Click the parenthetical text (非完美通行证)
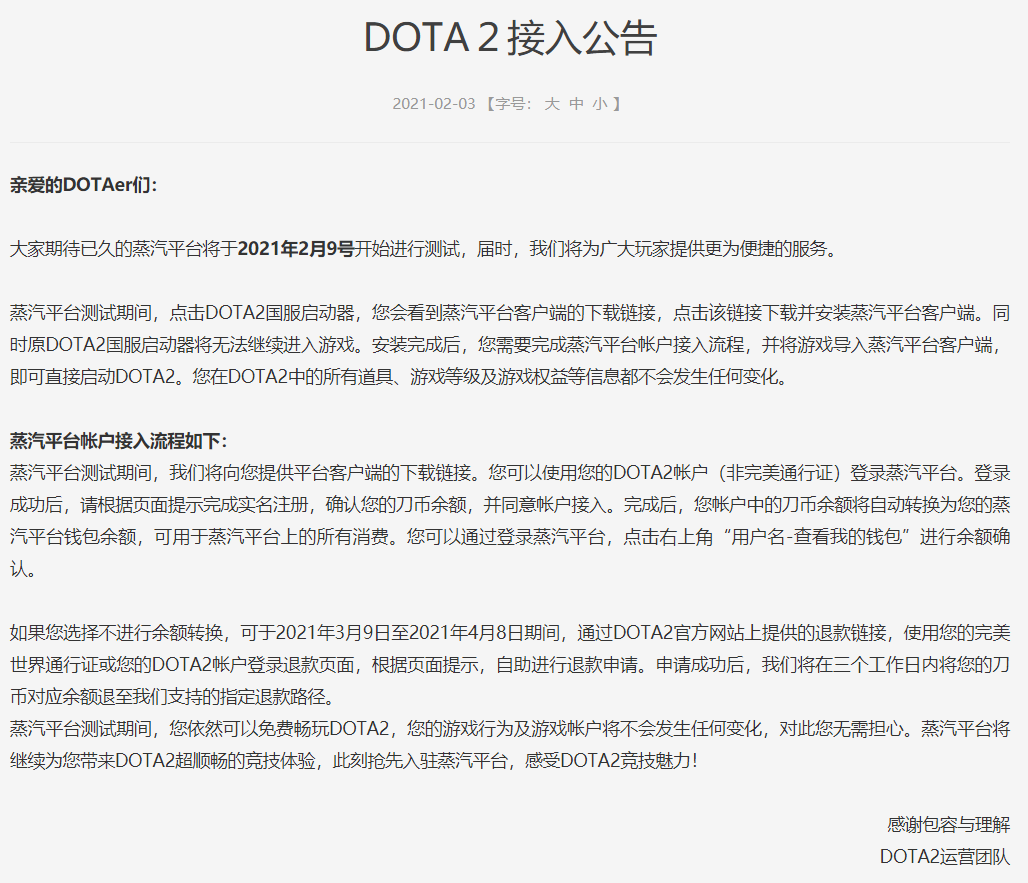 click(780, 473)
